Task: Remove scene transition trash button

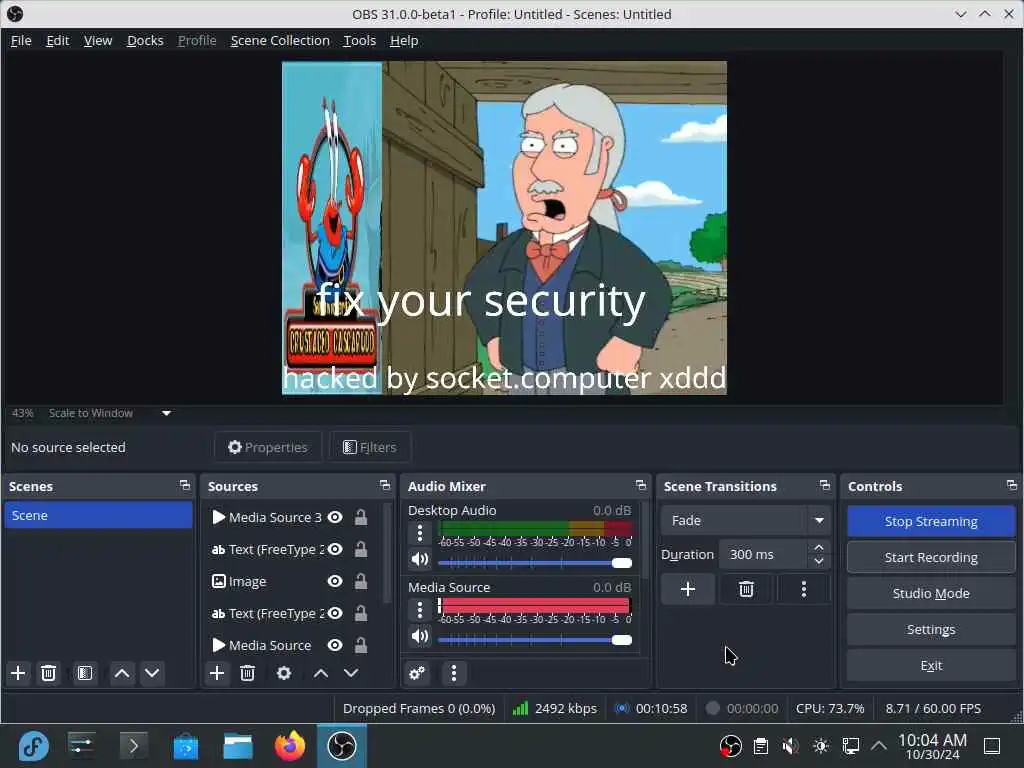Action: click(746, 589)
